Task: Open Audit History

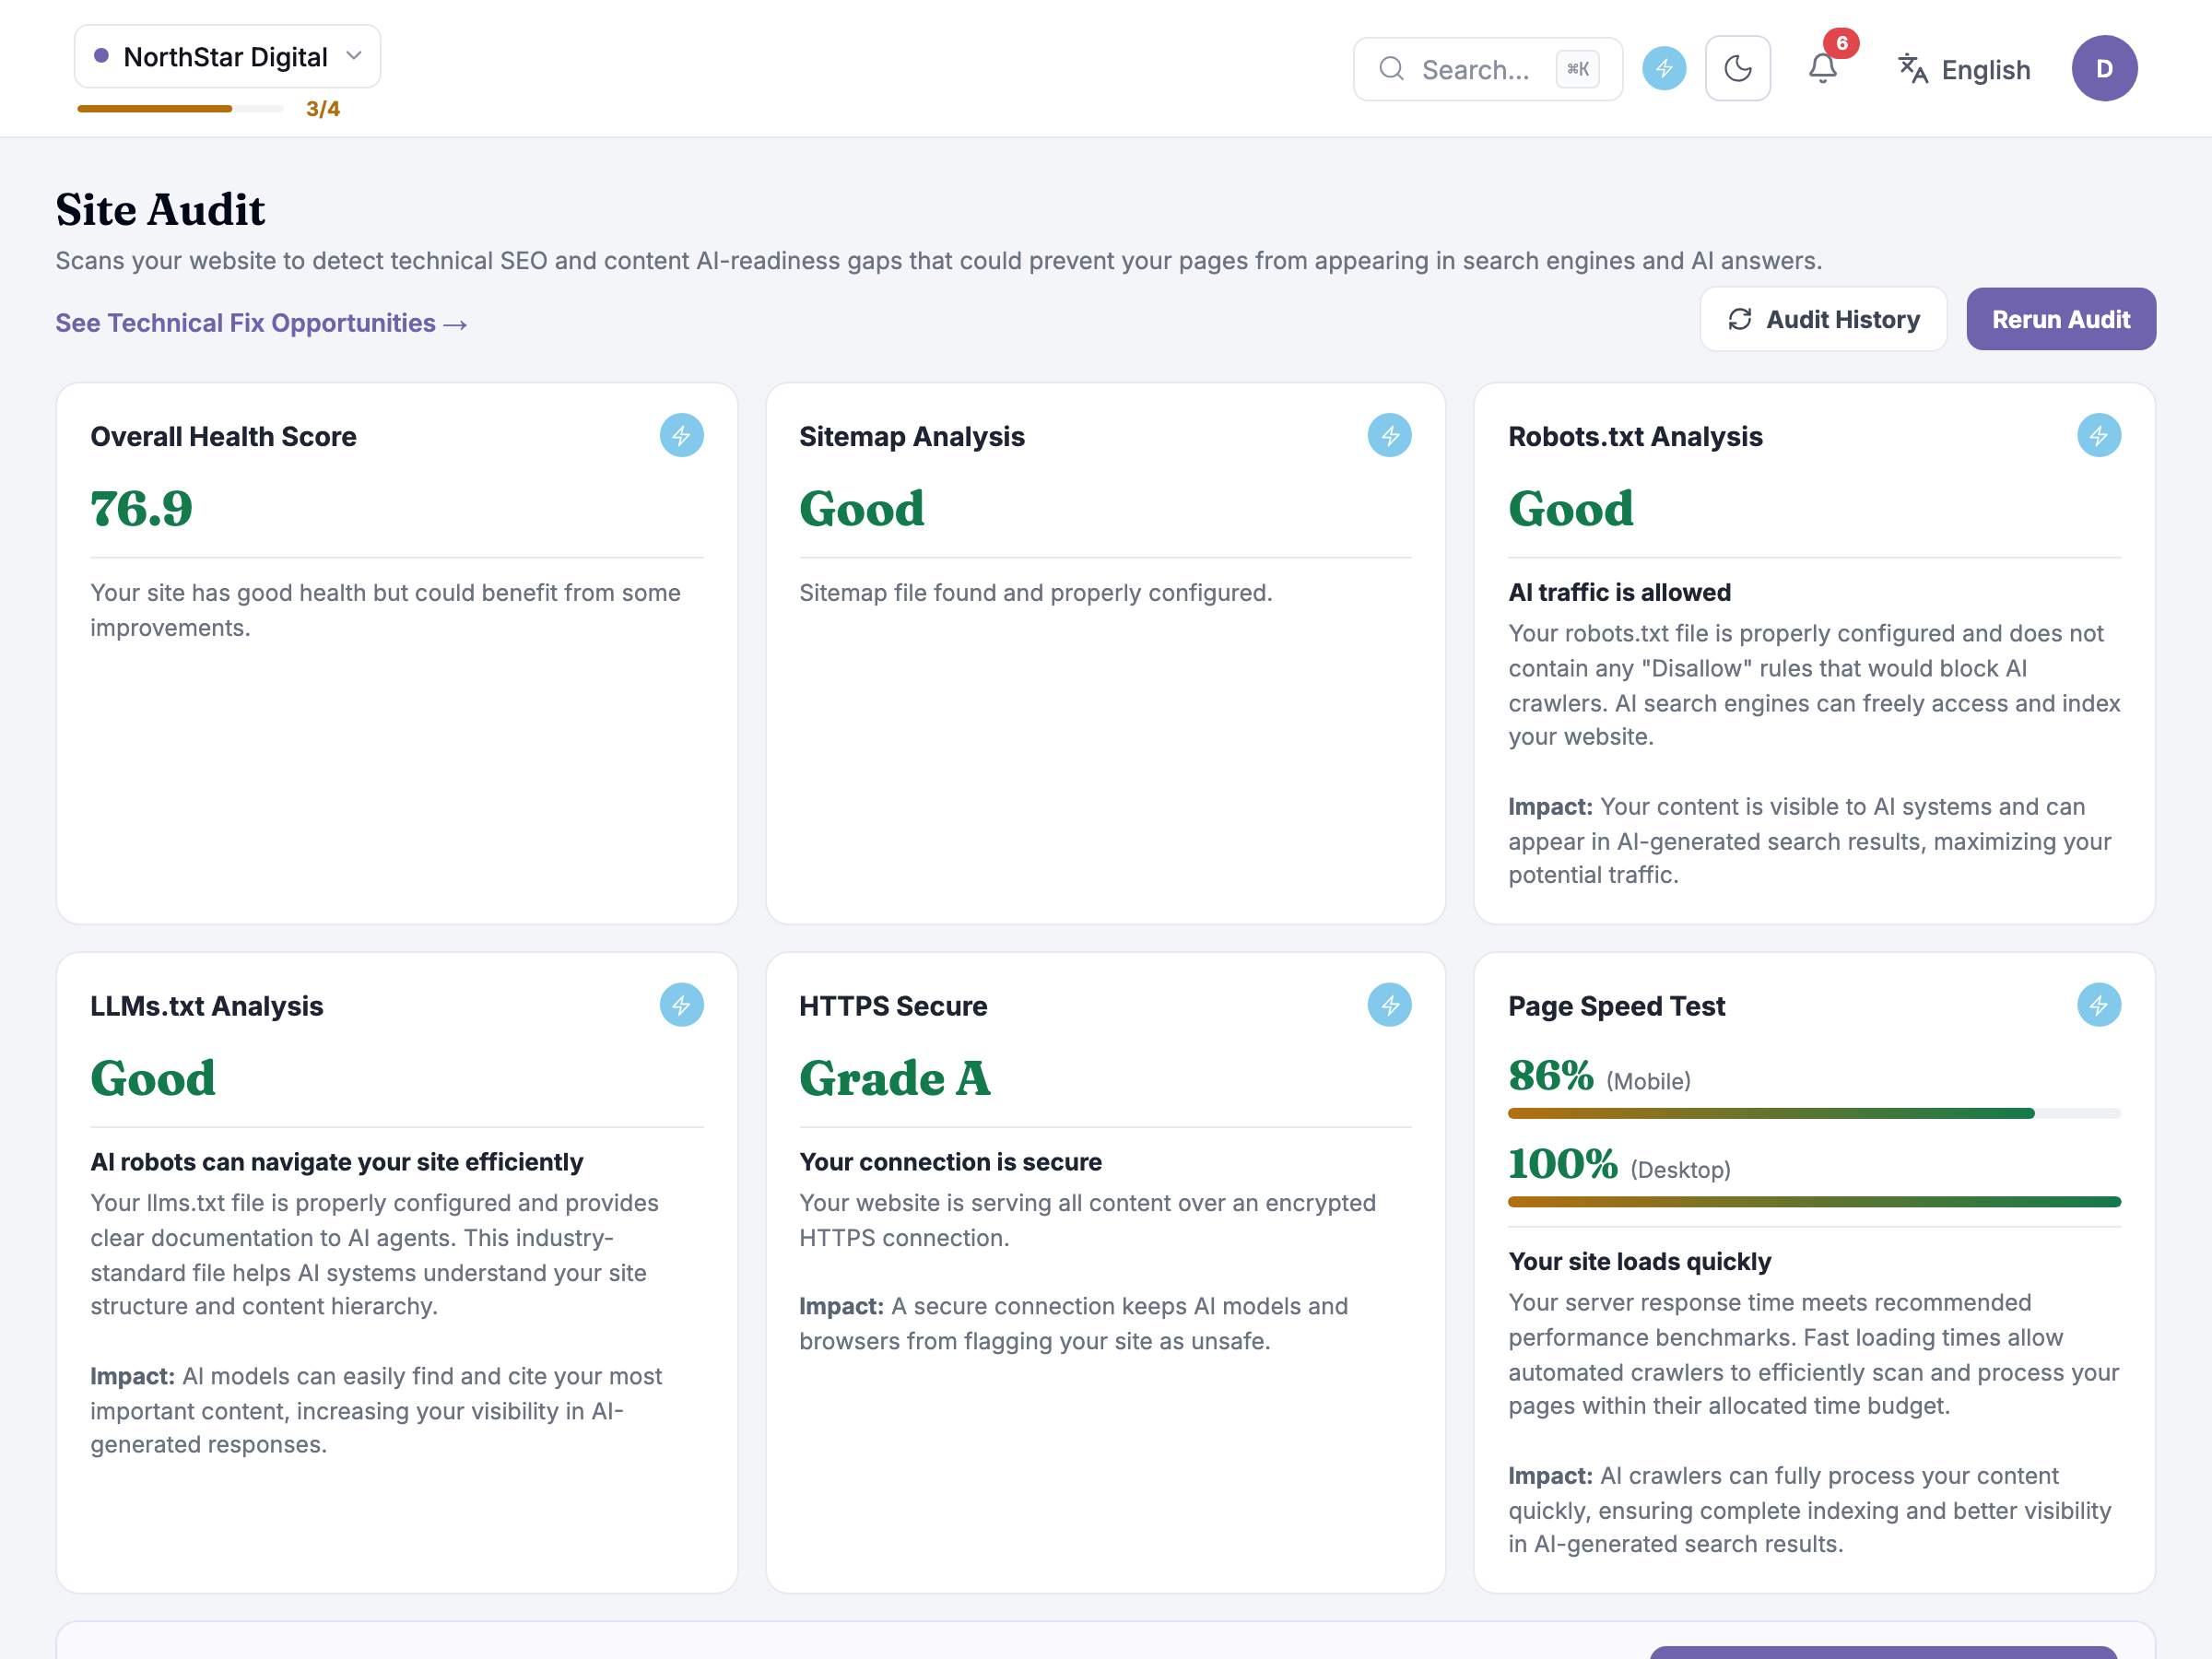Action: pos(1823,320)
